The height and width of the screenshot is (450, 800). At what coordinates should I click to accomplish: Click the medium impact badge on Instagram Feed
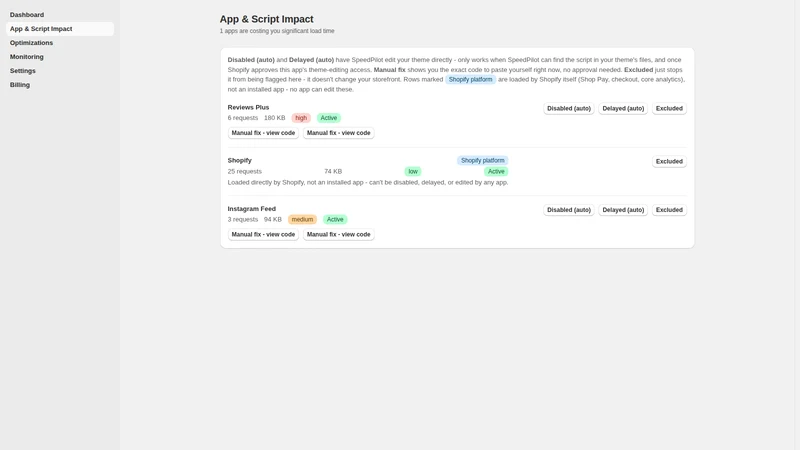[x=302, y=219]
